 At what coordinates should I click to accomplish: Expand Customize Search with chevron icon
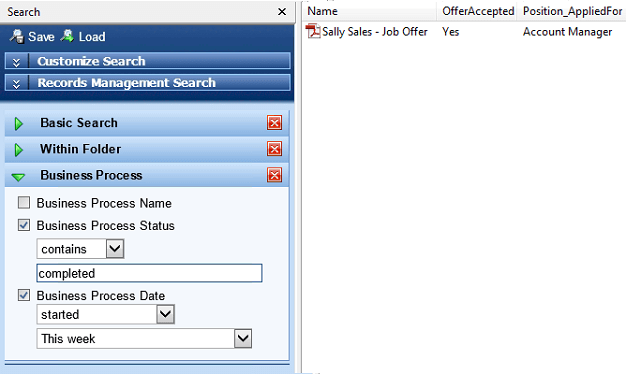pyautogui.click(x=16, y=61)
